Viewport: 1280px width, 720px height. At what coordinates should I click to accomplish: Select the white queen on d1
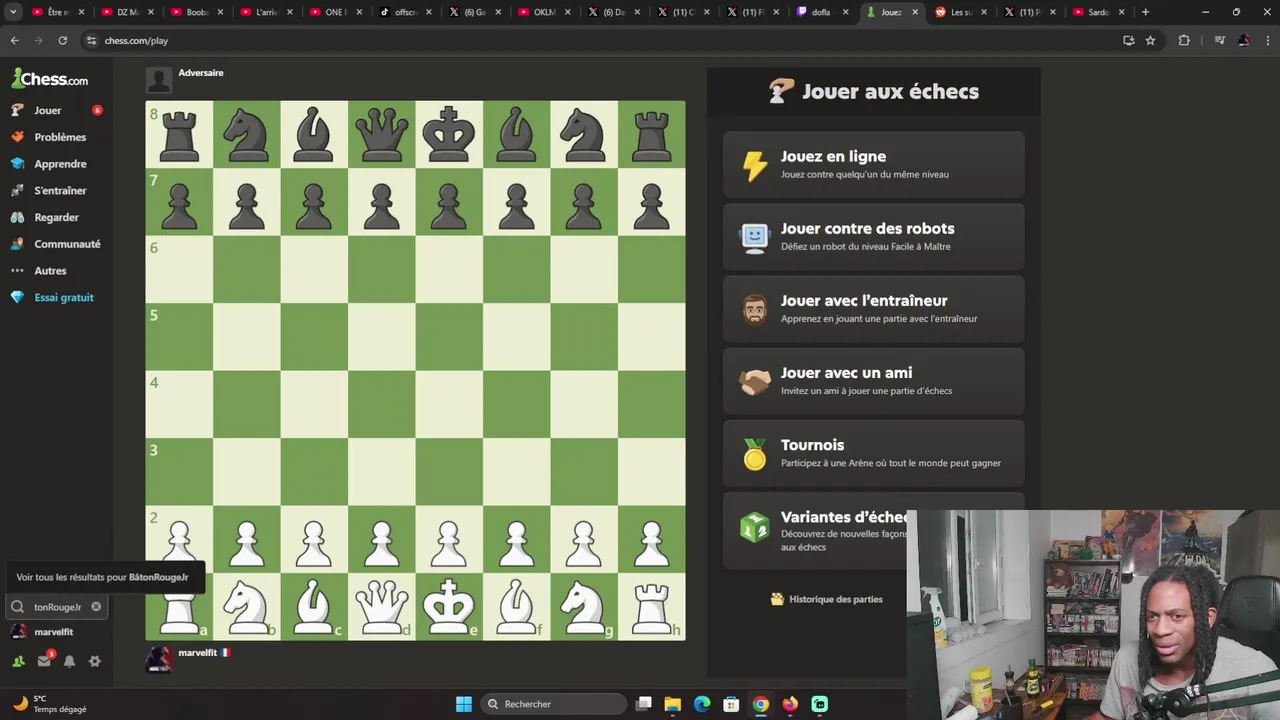381,606
